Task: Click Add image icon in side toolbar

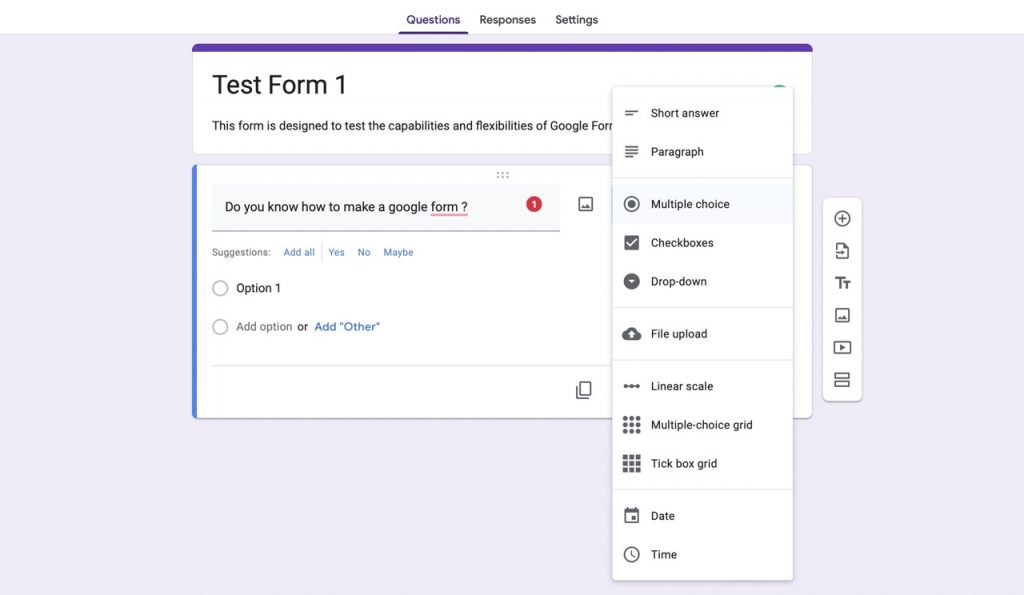Action: coord(842,315)
